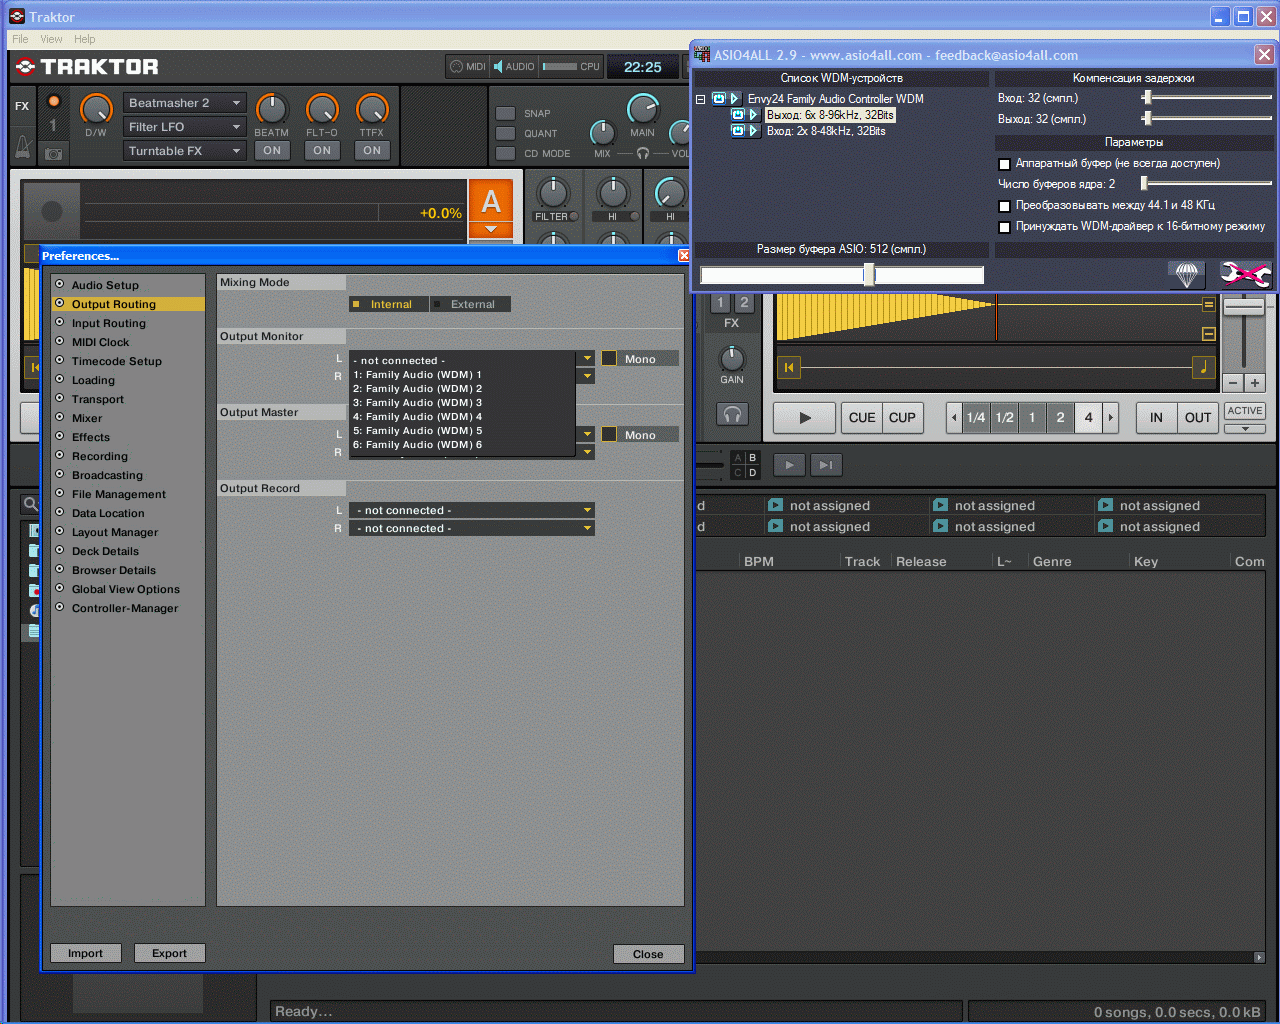The height and width of the screenshot is (1024, 1280).
Task: Click the MIDI indicator in header
Action: point(467,67)
